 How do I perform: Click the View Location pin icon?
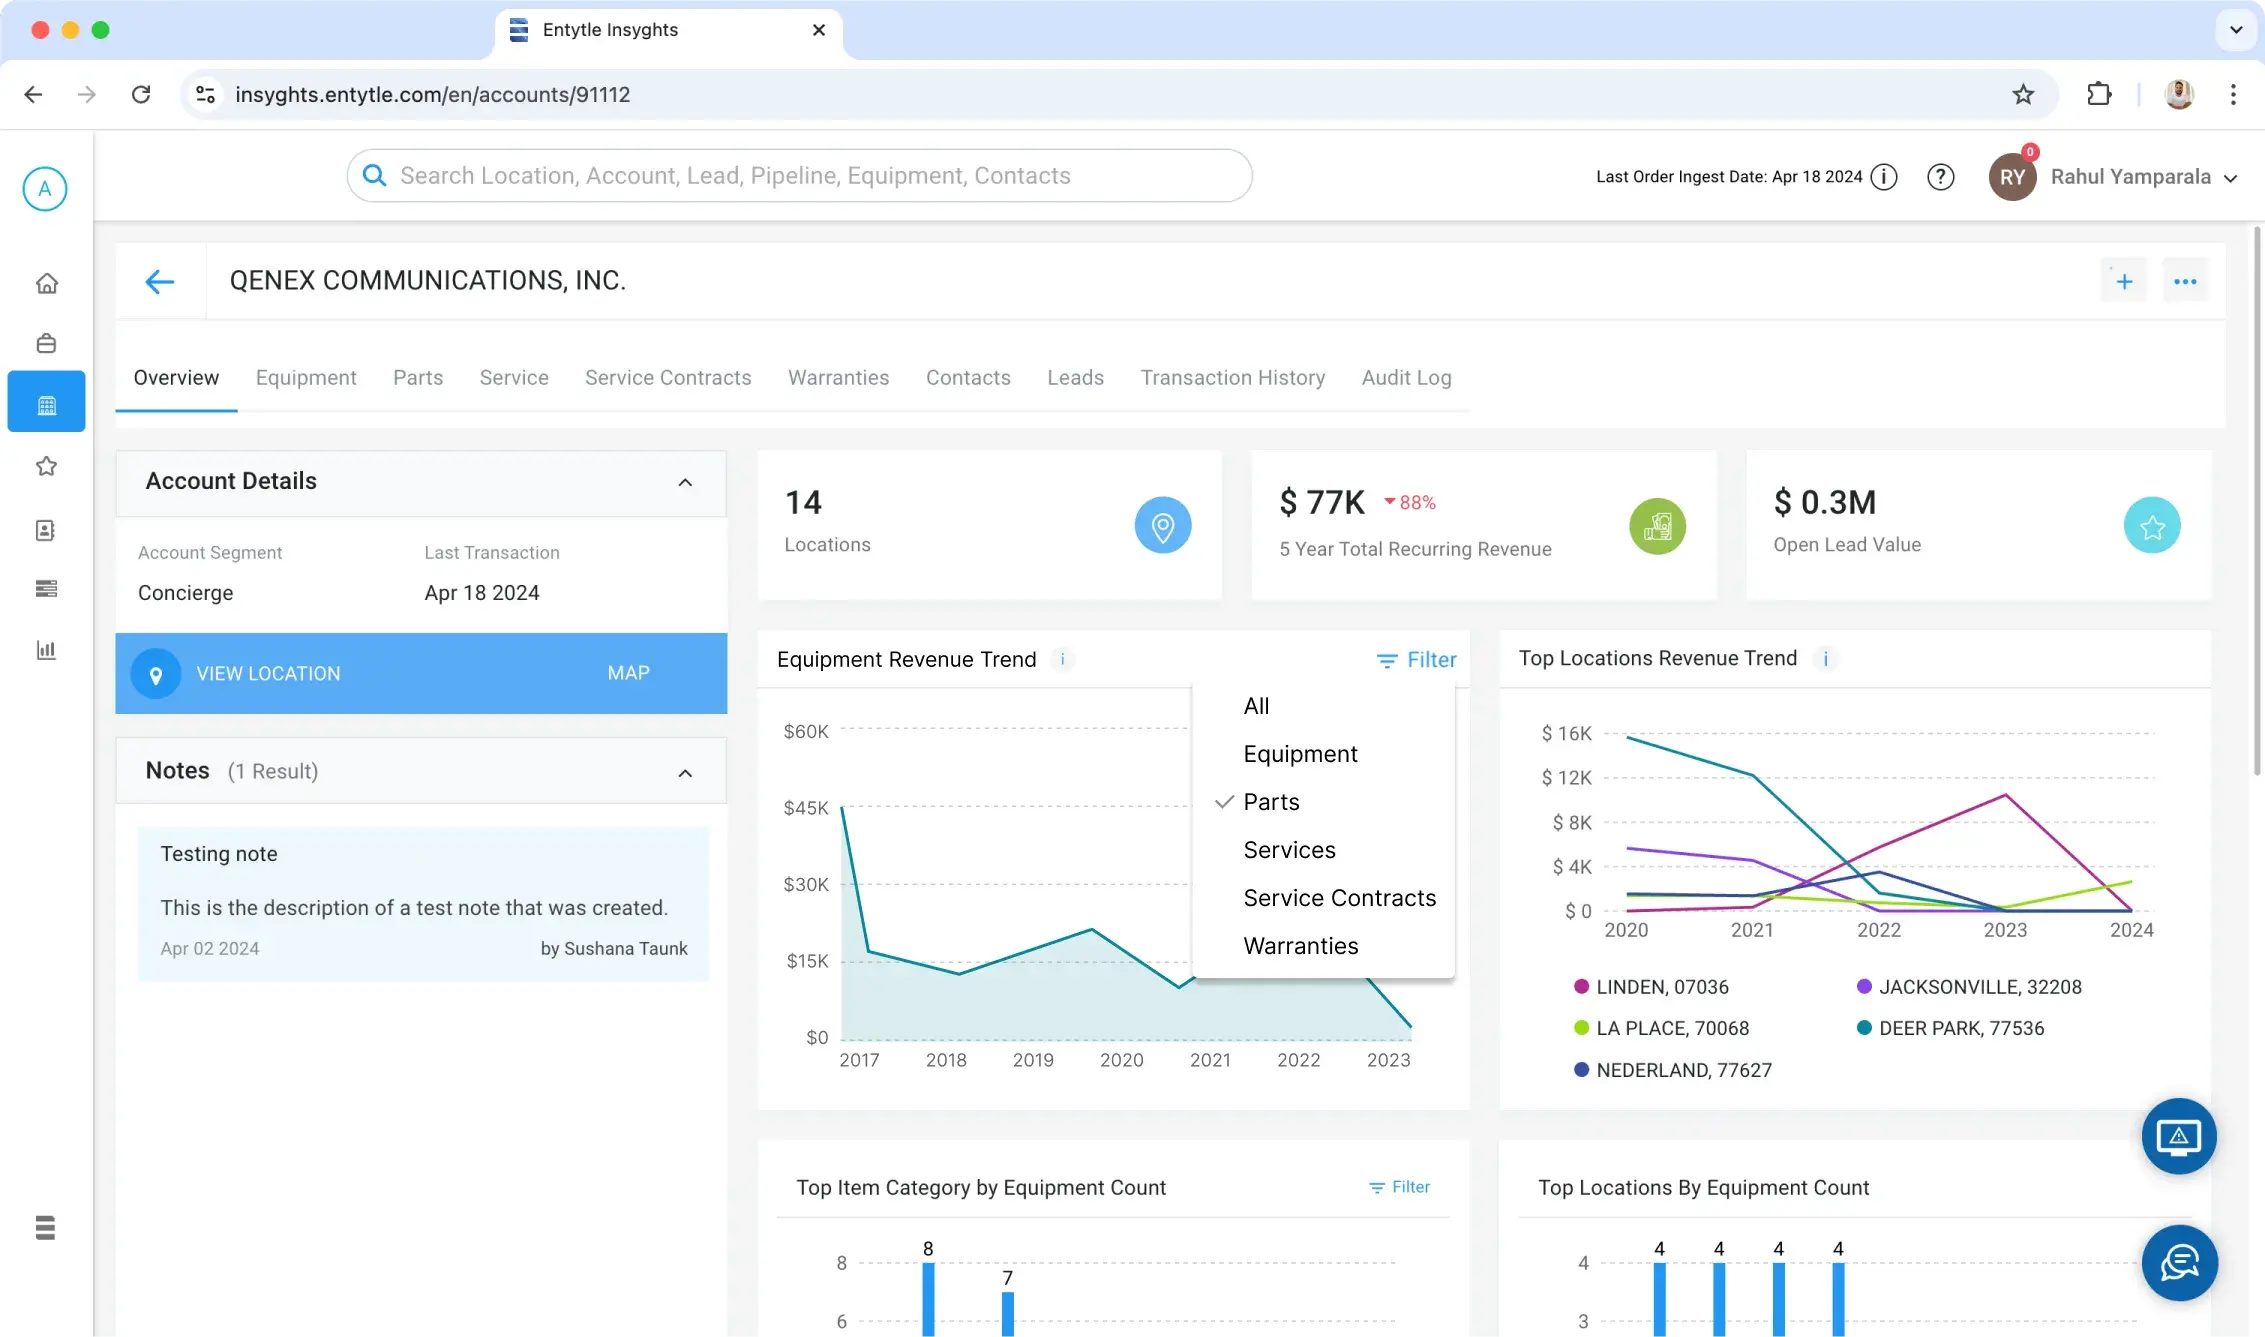[156, 674]
